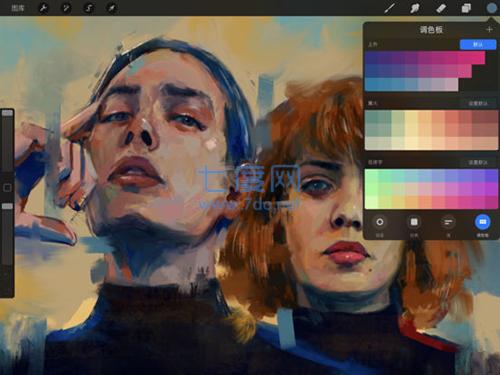Select the Eraser tool
This screenshot has height=375, width=500.
coord(441,8)
